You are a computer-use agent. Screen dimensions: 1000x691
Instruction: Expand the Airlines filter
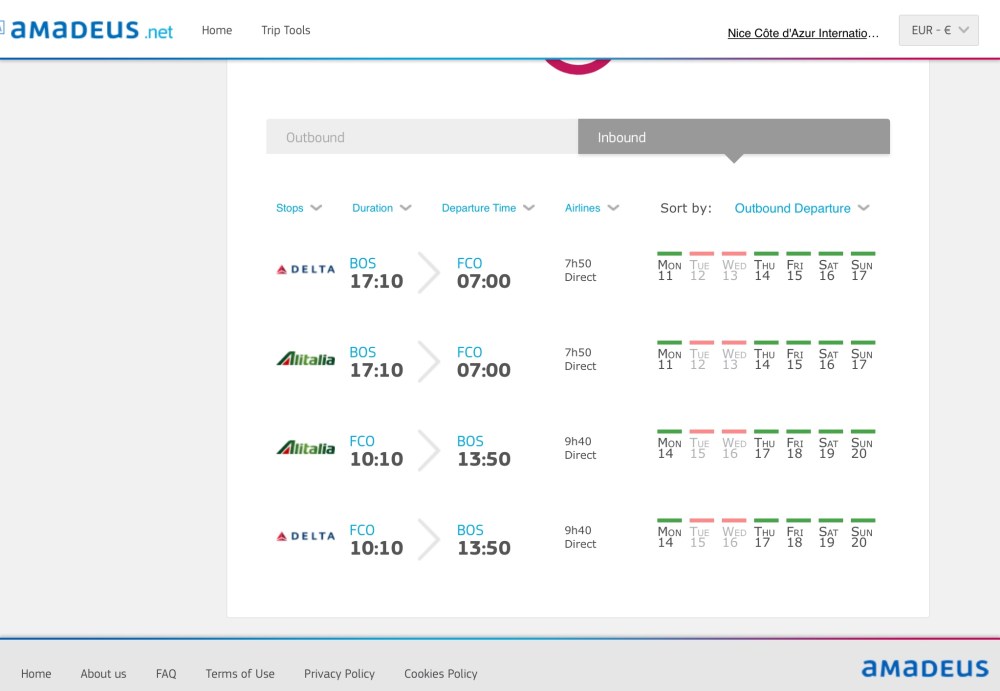coord(592,208)
